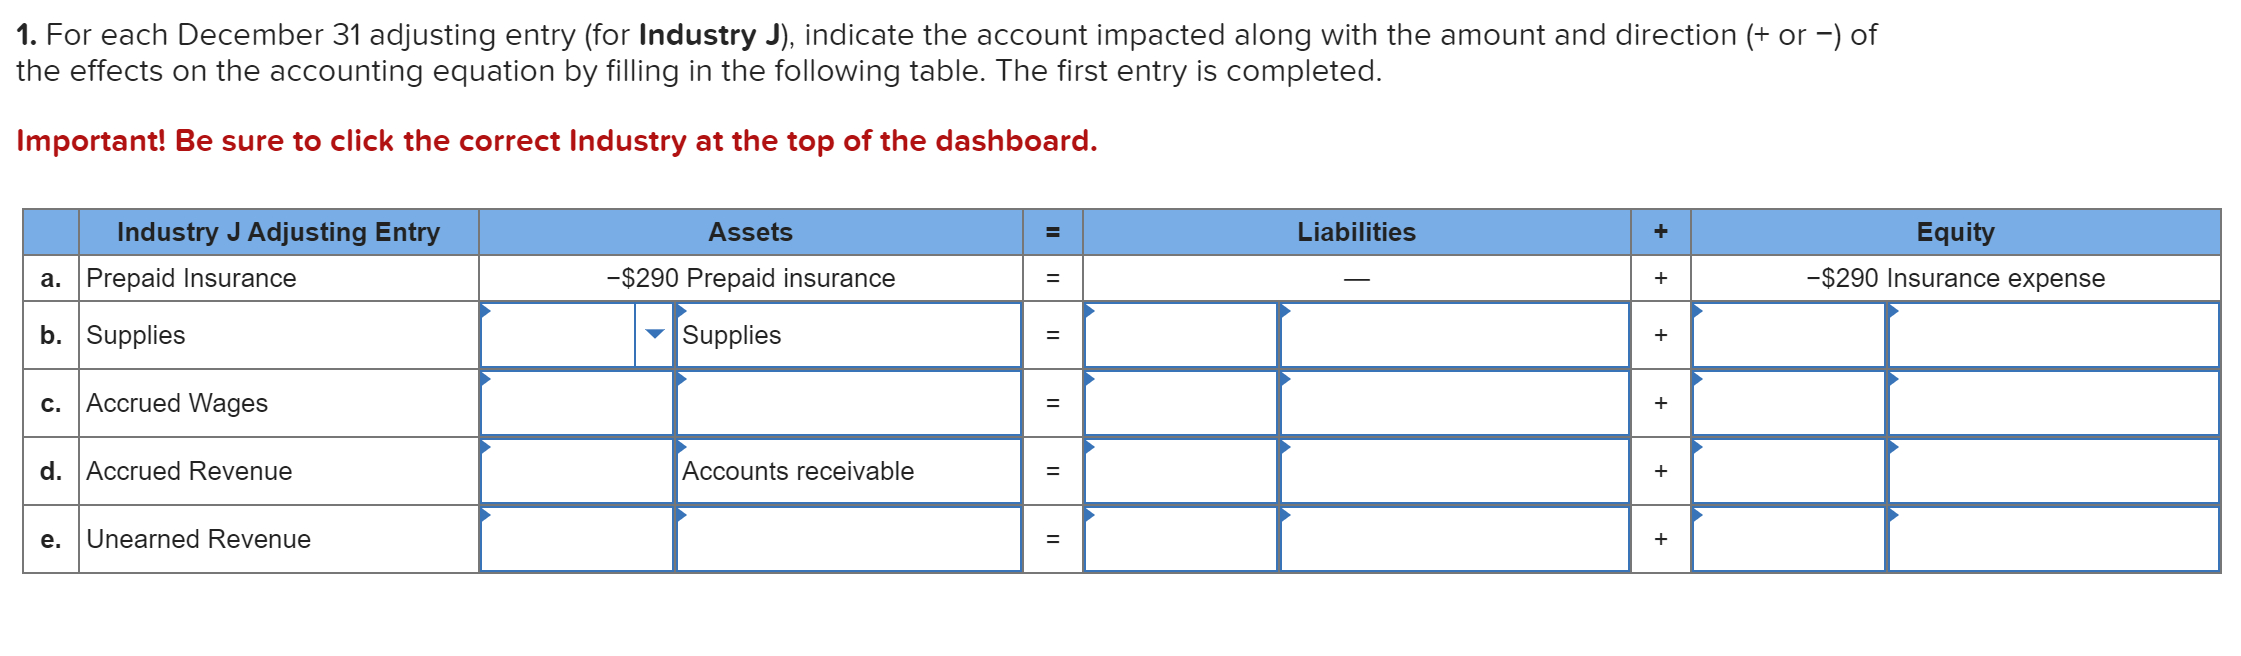Open Unearned Revenue equity account cell

(x=2054, y=539)
